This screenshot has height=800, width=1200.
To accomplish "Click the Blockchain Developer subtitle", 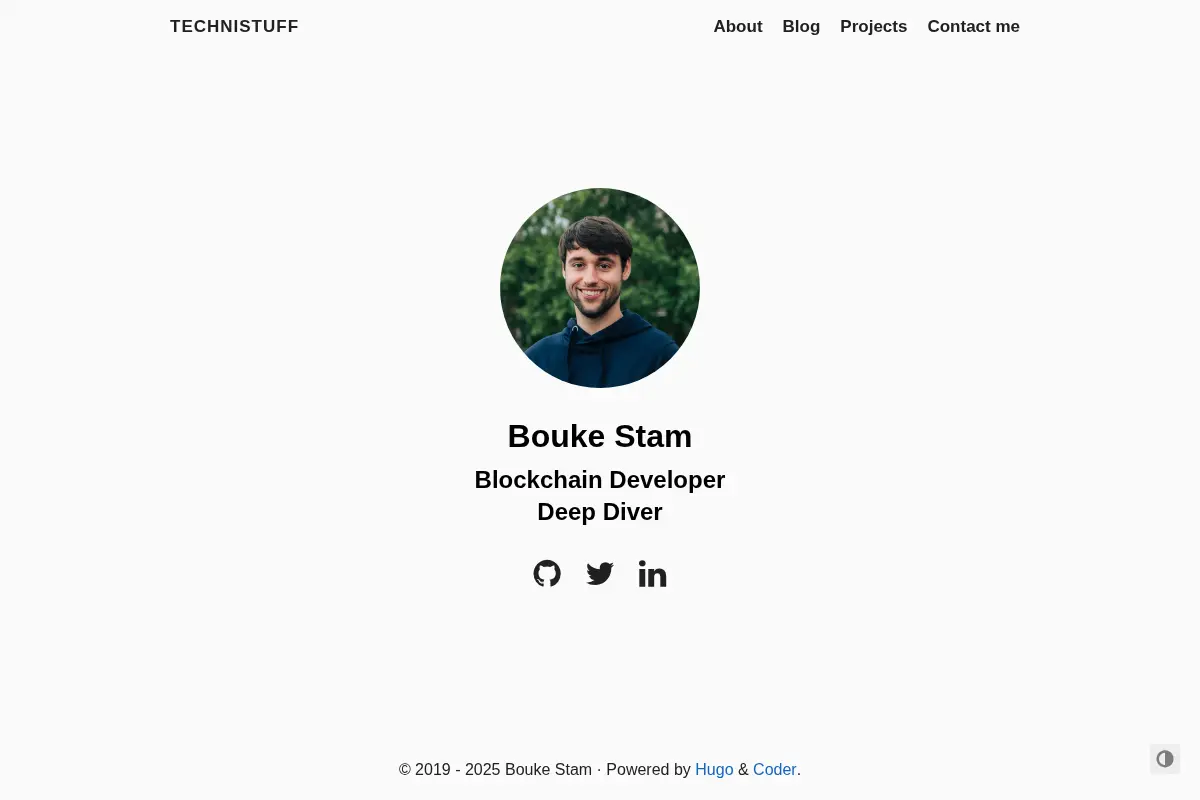I will coord(600,480).
